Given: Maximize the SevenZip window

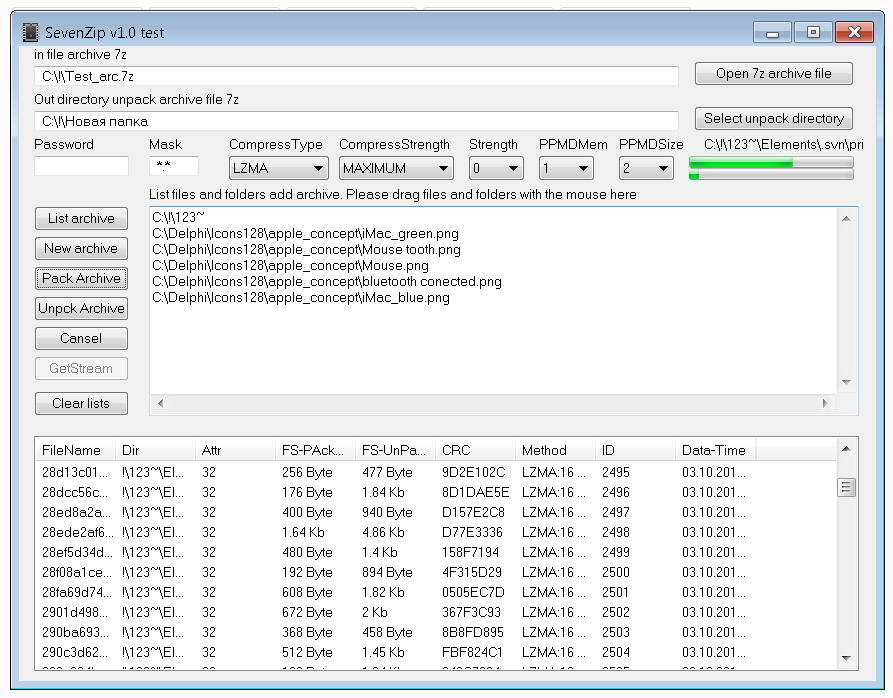Looking at the screenshot, I should tap(813, 32).
